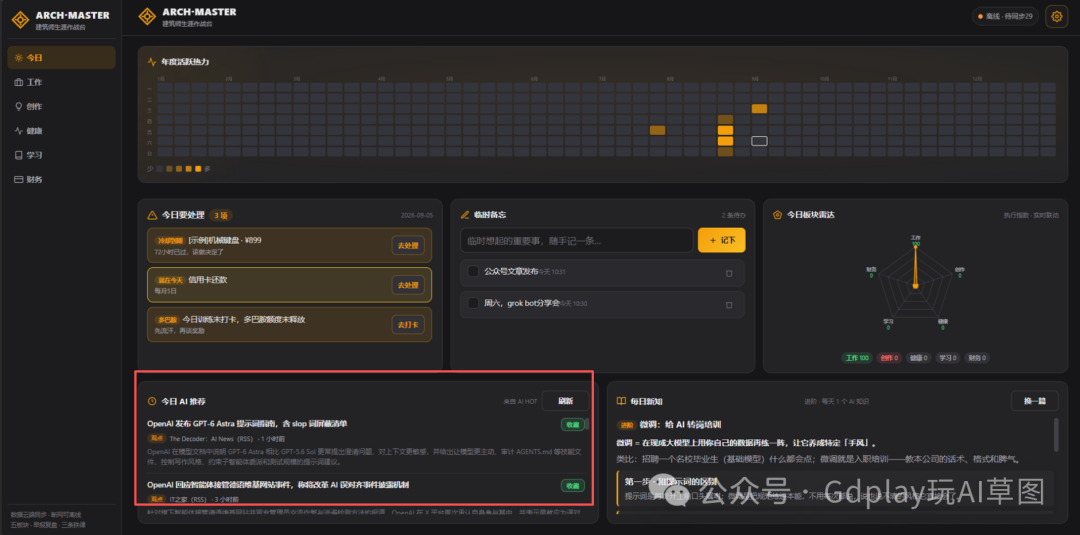
Task: Focus the 临时想起的重要事 memo input field
Action: point(577,240)
